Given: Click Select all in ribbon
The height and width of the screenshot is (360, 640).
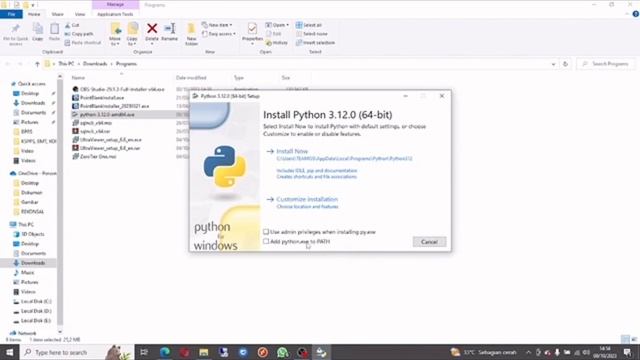Looking at the screenshot, I should (309, 25).
